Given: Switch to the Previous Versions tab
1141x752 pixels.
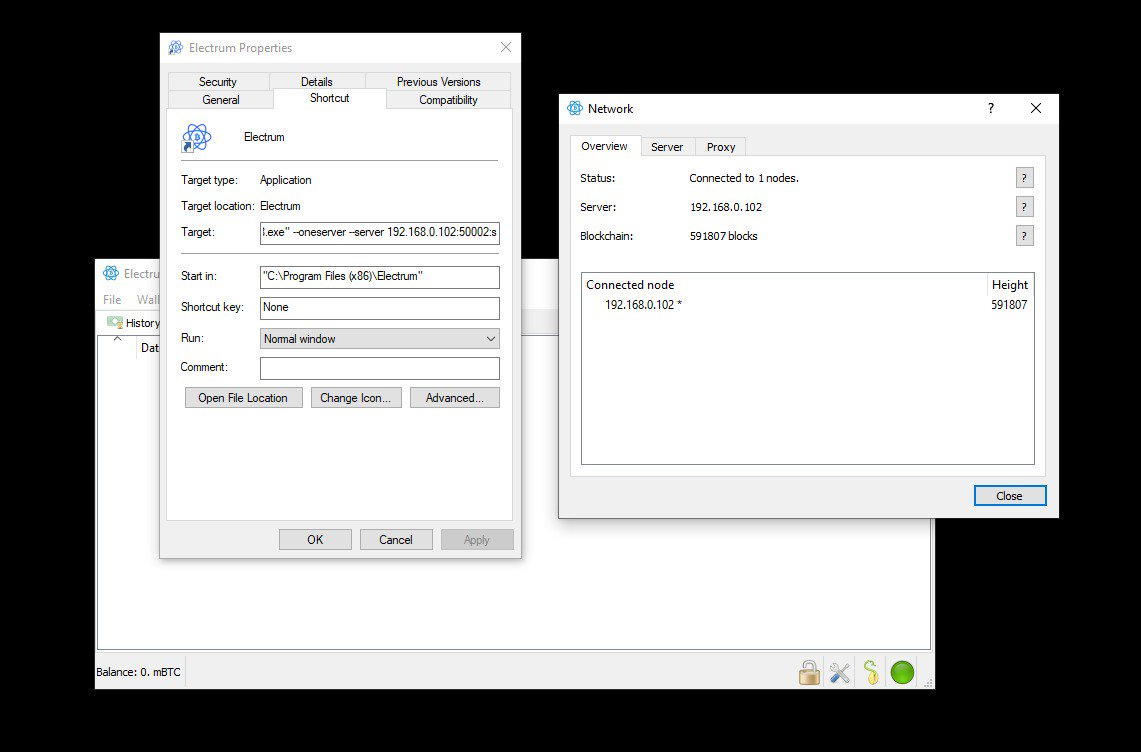Looking at the screenshot, I should (x=438, y=82).
